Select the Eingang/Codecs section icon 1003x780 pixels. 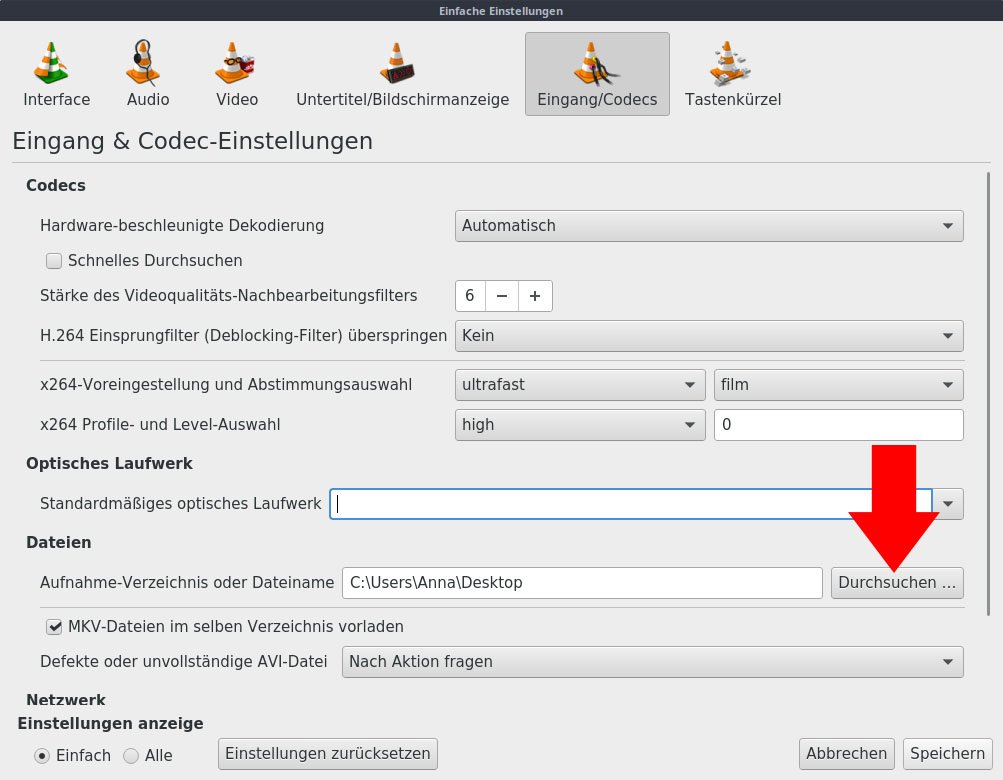point(595,70)
